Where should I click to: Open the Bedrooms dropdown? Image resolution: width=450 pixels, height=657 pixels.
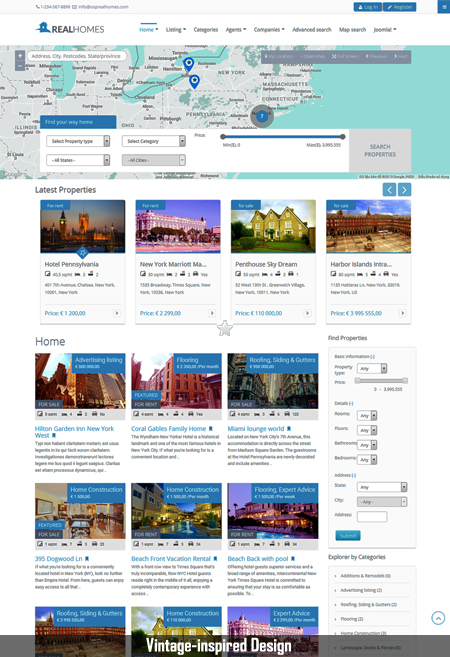[367, 460]
